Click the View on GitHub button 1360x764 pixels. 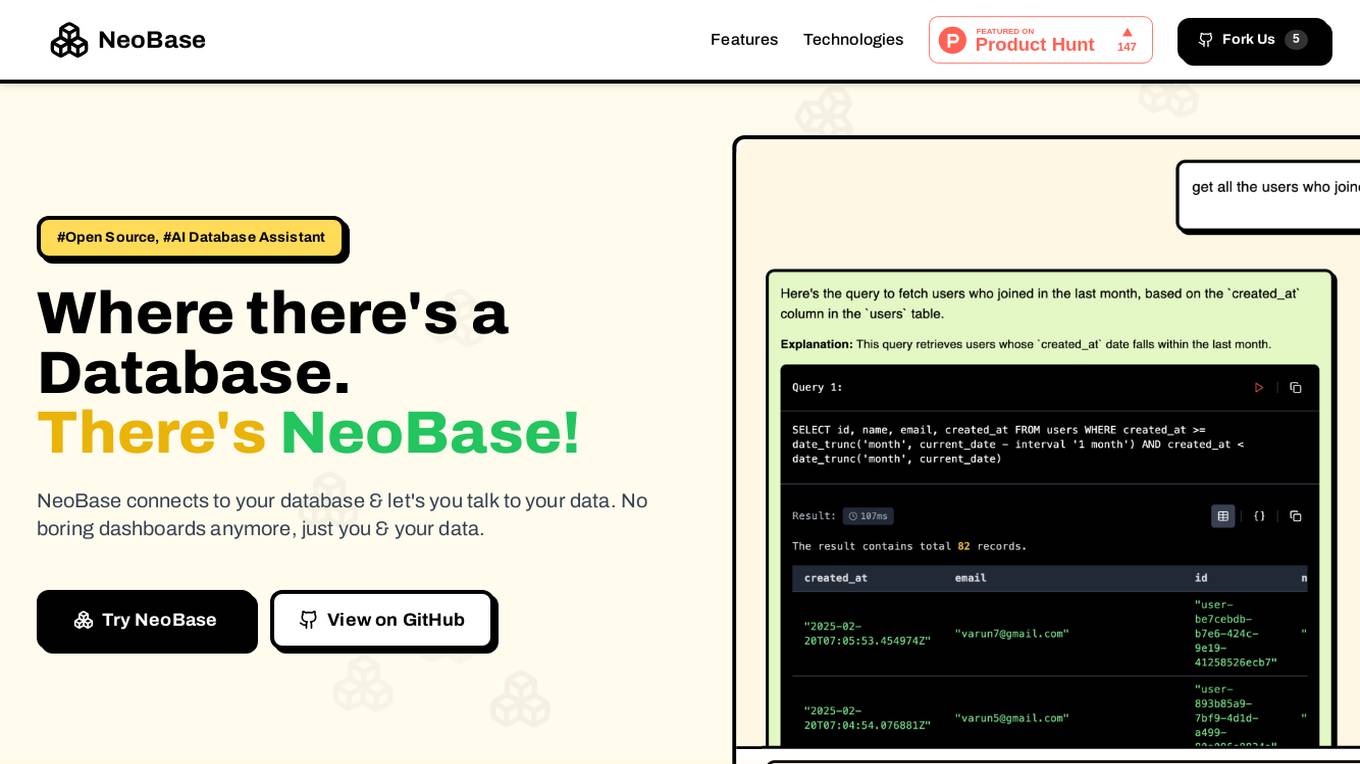point(382,620)
